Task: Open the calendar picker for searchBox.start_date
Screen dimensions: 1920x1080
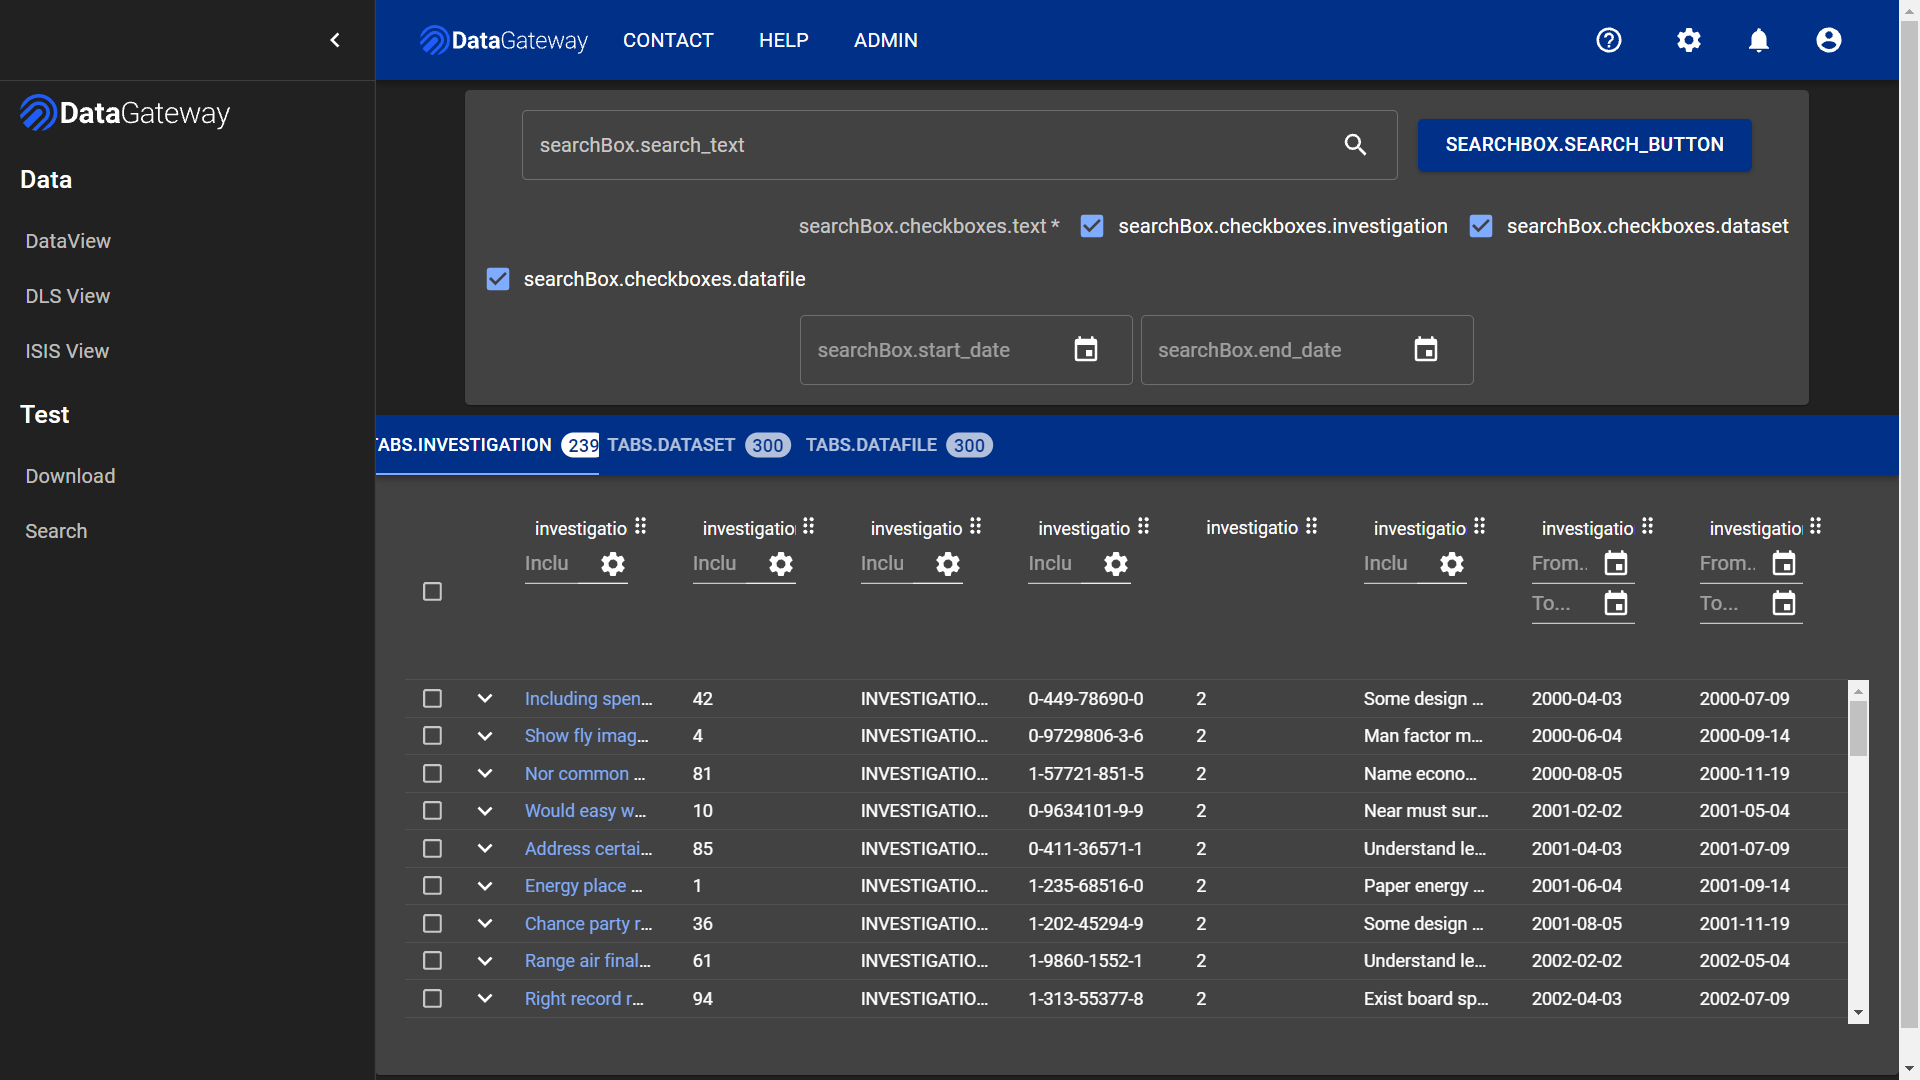Action: [x=1085, y=349]
